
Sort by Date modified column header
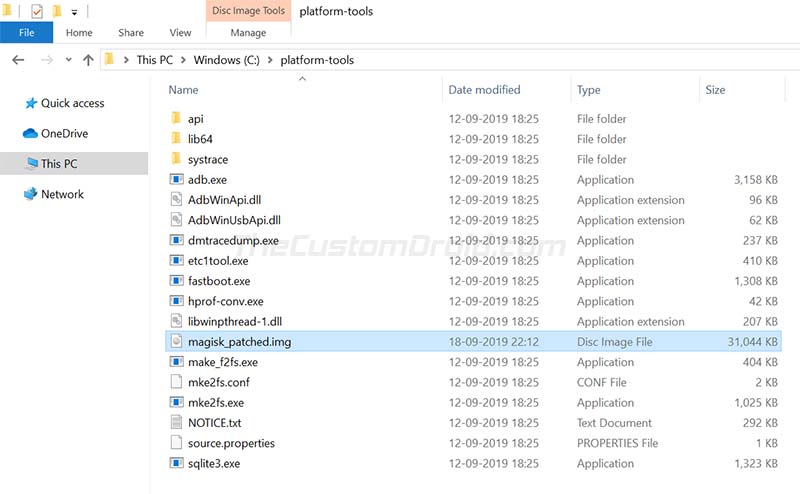tap(484, 90)
